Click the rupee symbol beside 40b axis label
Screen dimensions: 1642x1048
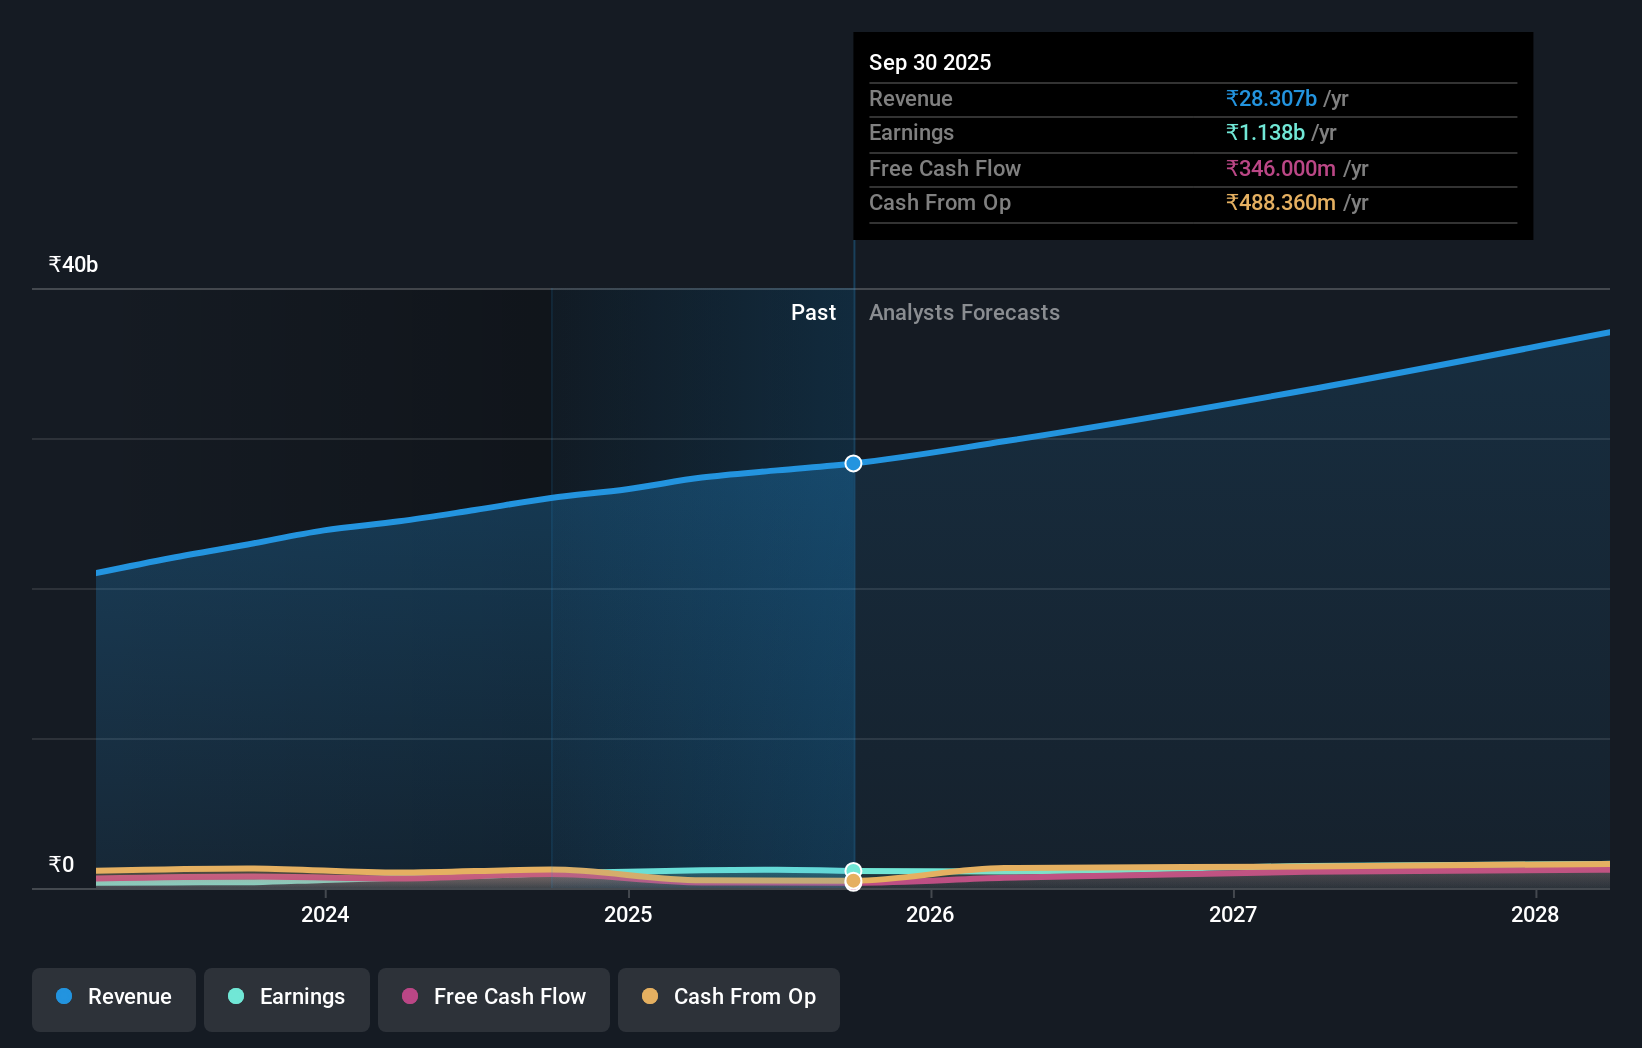[53, 263]
